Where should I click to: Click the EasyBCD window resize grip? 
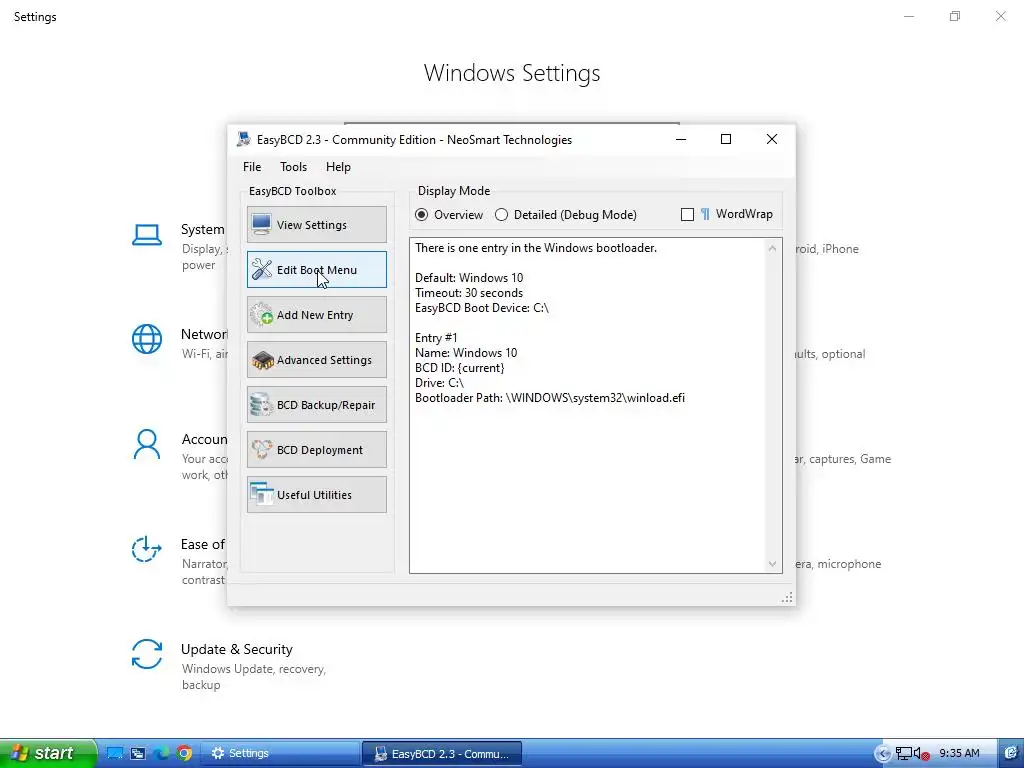pyautogui.click(x=787, y=598)
